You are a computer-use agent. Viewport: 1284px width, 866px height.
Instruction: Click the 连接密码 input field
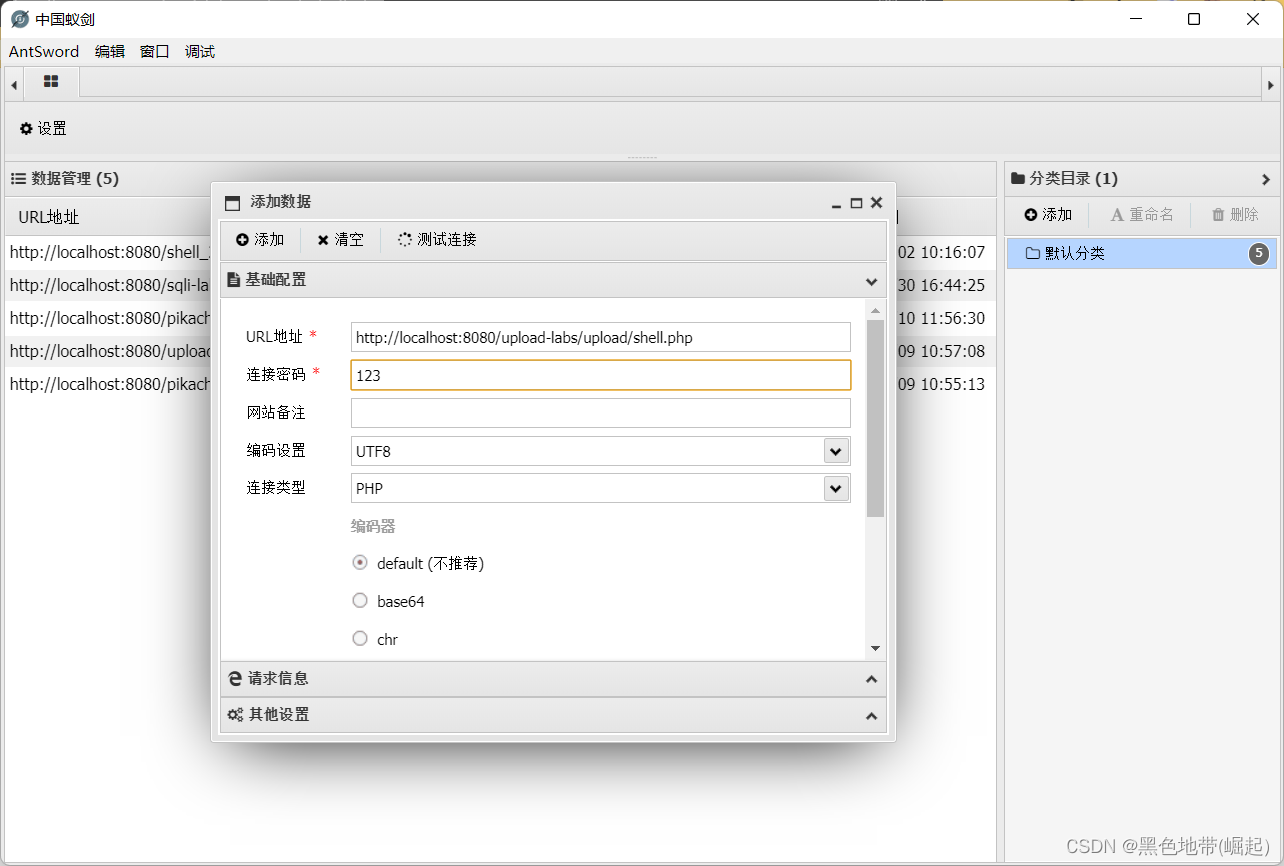pos(601,375)
